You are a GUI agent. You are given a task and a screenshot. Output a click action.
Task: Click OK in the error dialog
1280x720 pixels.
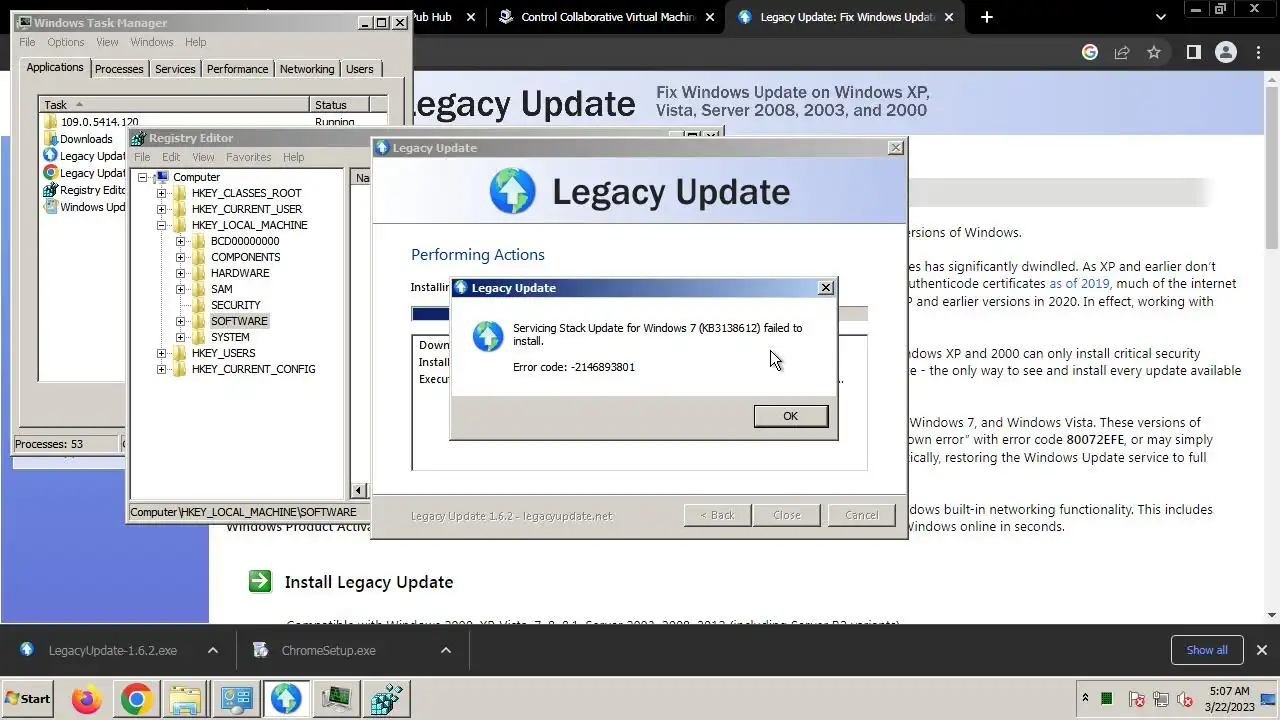tap(791, 416)
